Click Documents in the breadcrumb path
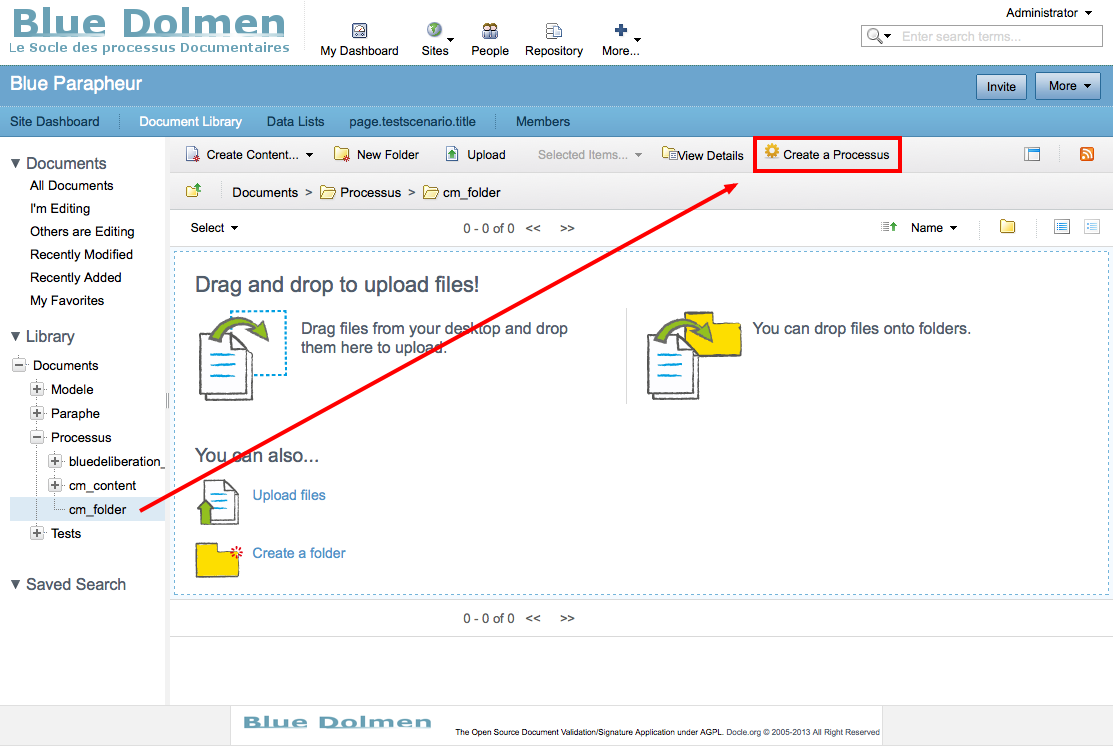Viewport: 1113px width, 755px height. click(x=265, y=192)
